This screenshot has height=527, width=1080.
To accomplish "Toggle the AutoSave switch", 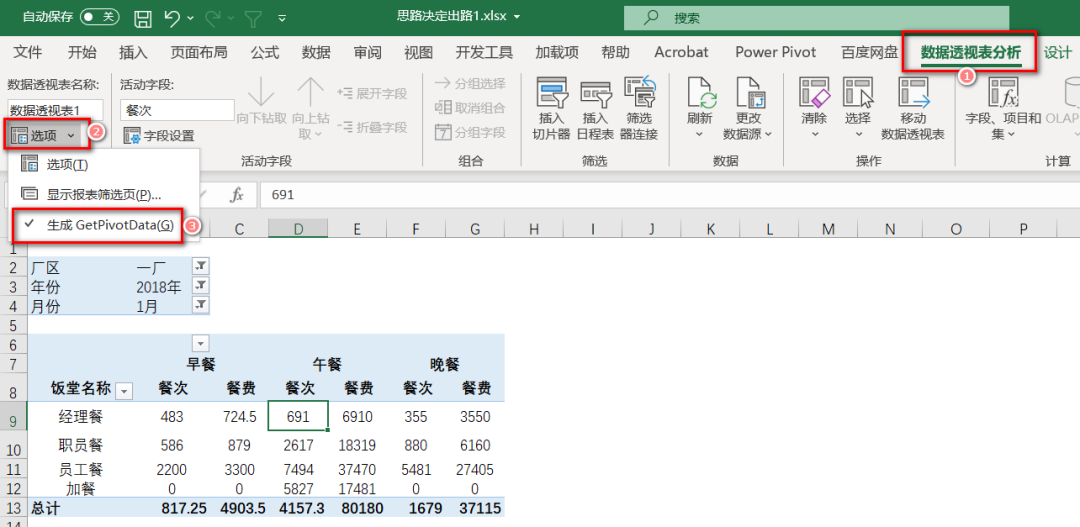I will pos(99,17).
